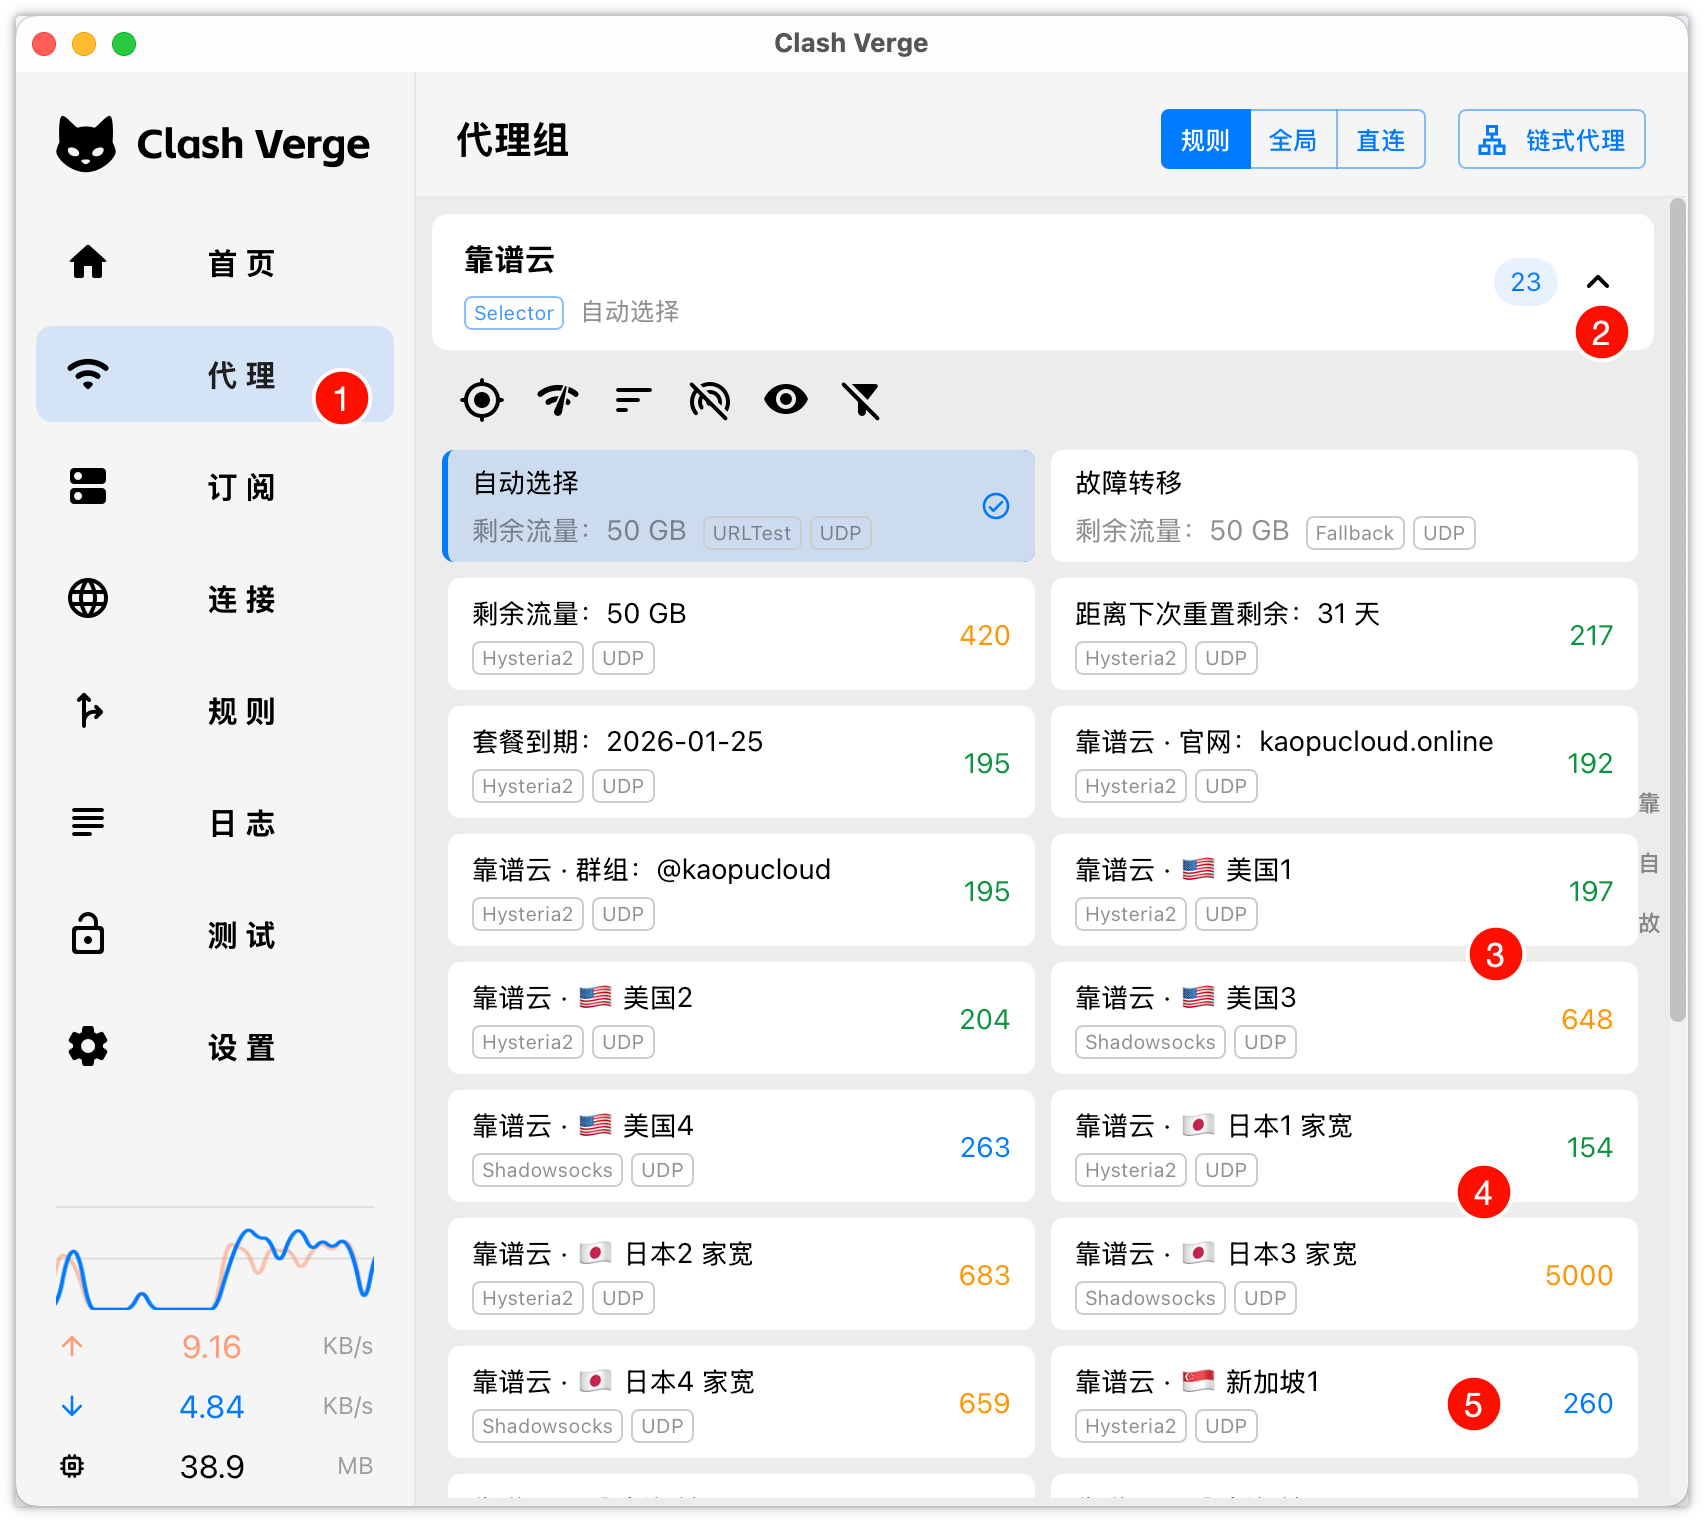Collapse the 靠谱云 proxy group chevron

[x=1598, y=282]
